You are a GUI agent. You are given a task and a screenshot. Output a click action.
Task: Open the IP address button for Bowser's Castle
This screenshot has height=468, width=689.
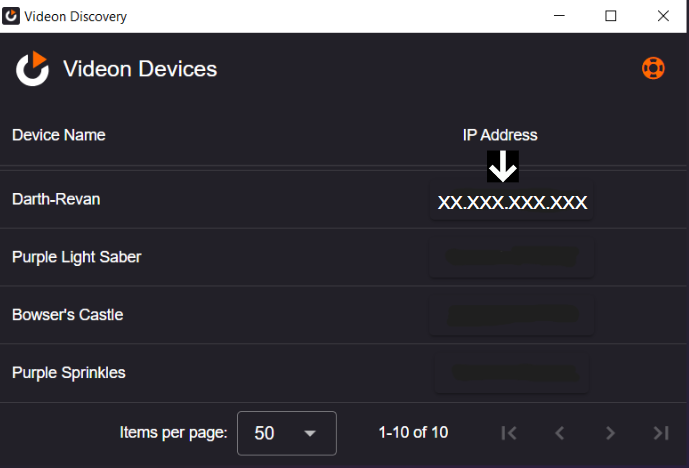pos(511,315)
